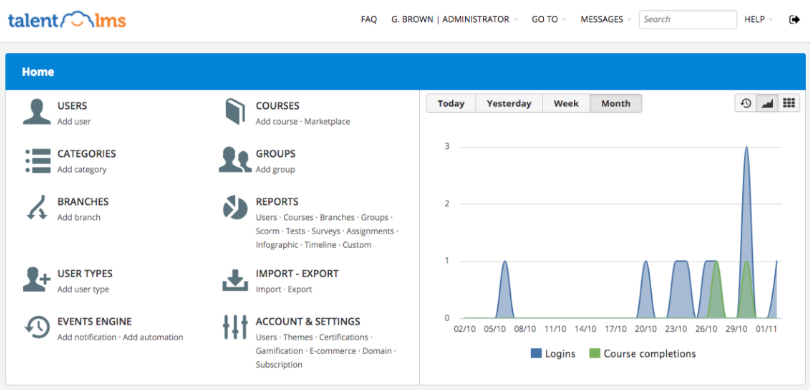Click the Add group link
810x390 pixels.
pyautogui.click(x=275, y=169)
